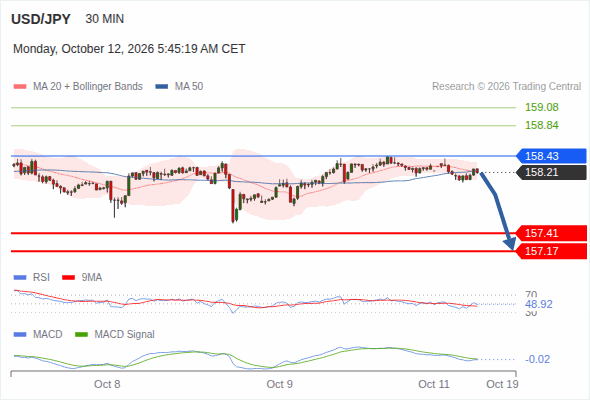590x400 pixels.
Task: Click the MACD Signal green legend swatch
Action: tap(81, 335)
